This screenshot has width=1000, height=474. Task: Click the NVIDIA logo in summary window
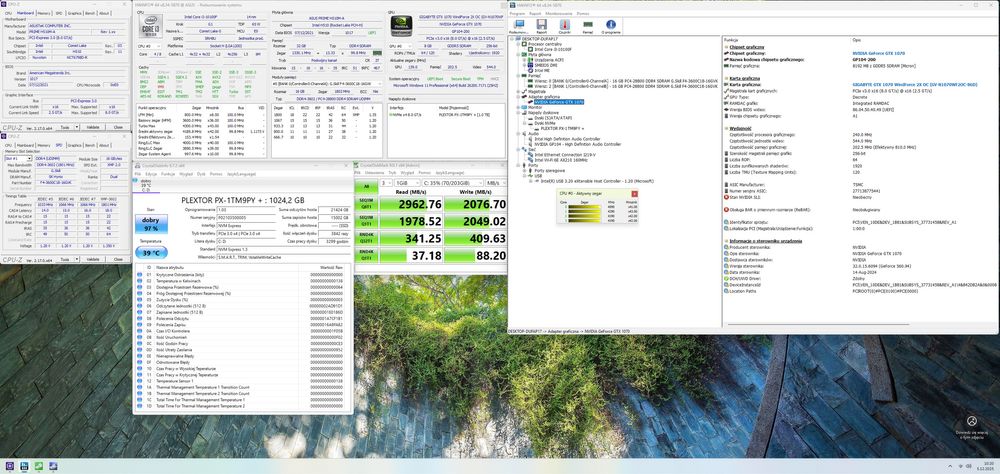point(401,28)
